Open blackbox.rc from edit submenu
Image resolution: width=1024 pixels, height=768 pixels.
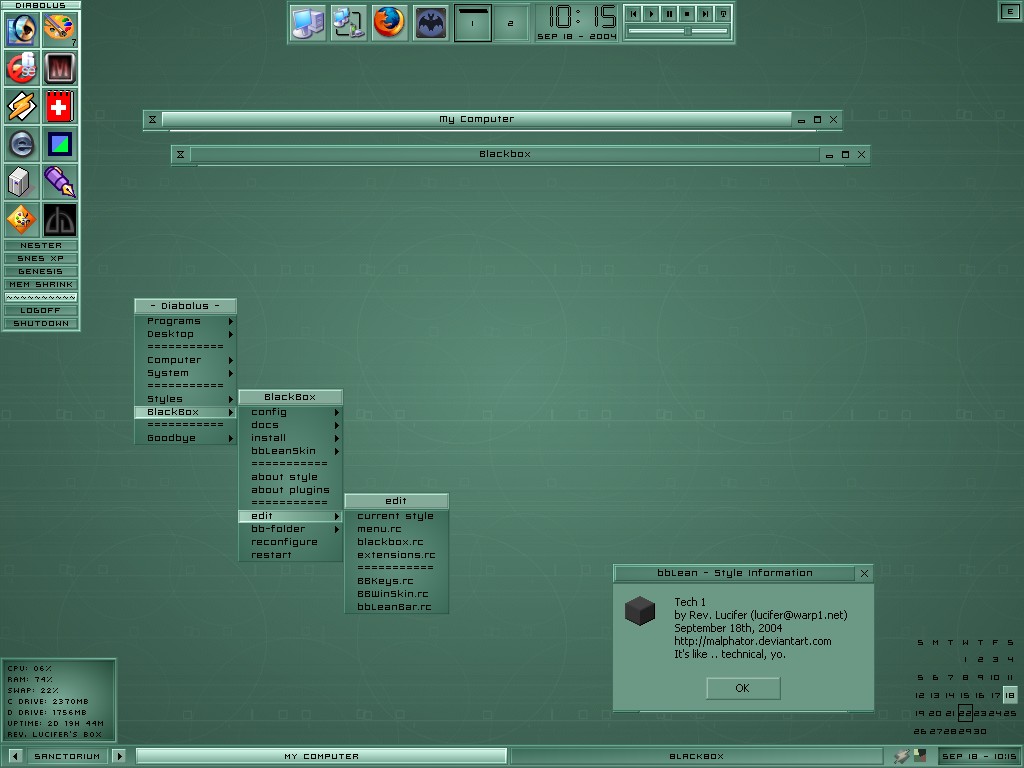coord(396,542)
